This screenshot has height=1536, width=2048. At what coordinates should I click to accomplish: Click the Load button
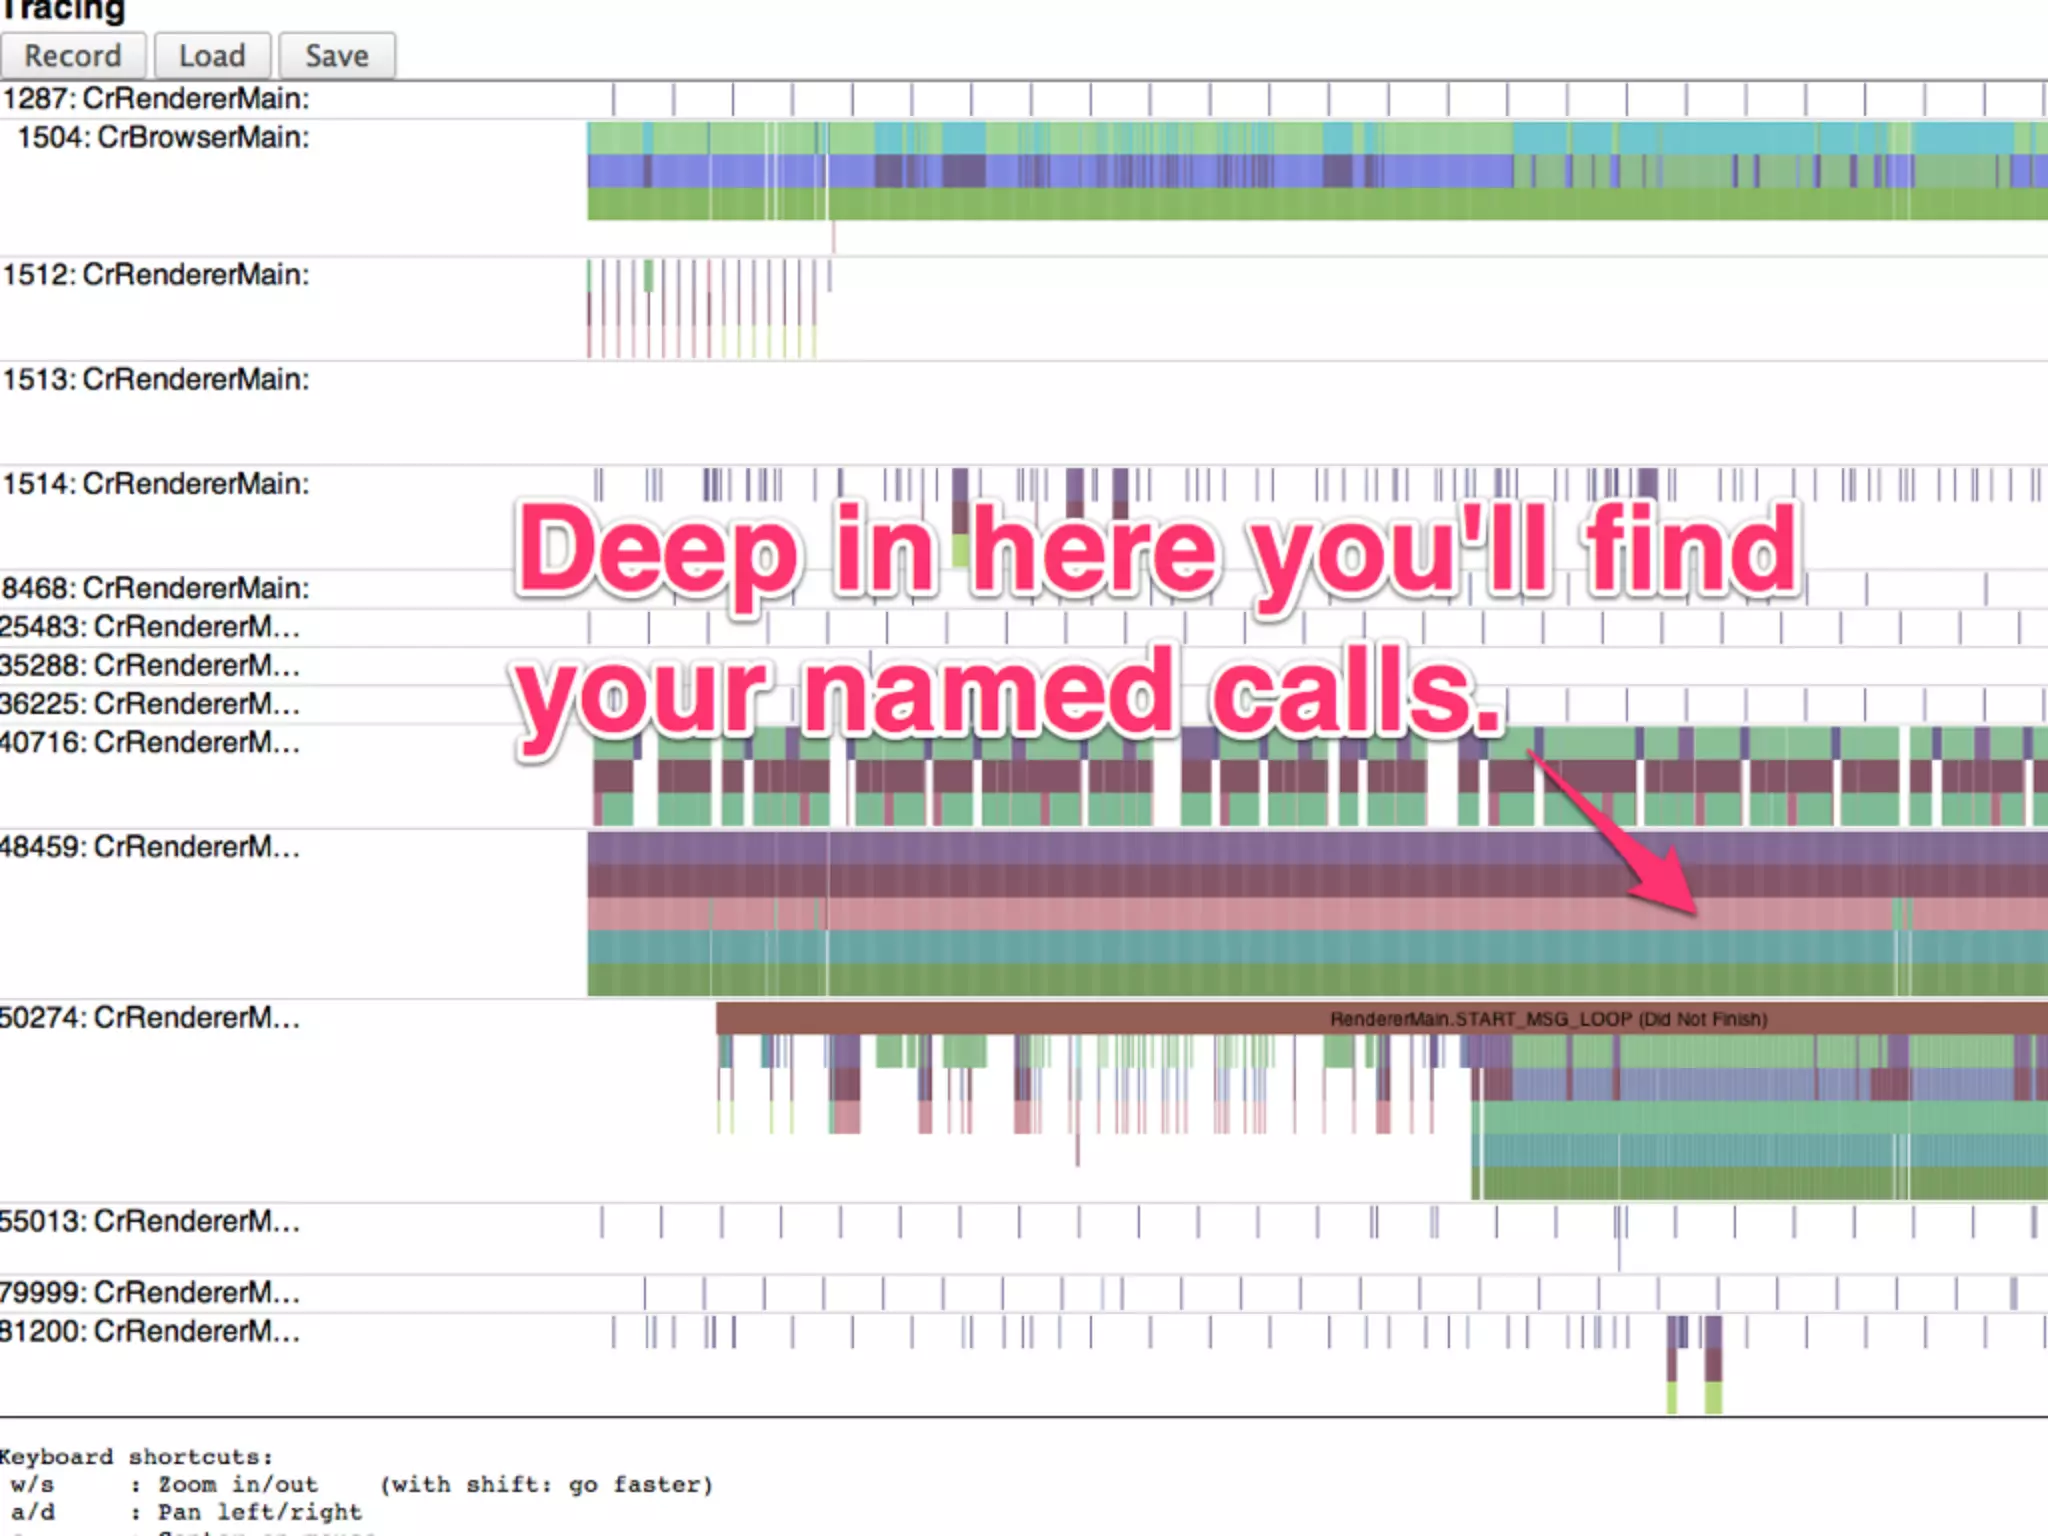pyautogui.click(x=212, y=56)
